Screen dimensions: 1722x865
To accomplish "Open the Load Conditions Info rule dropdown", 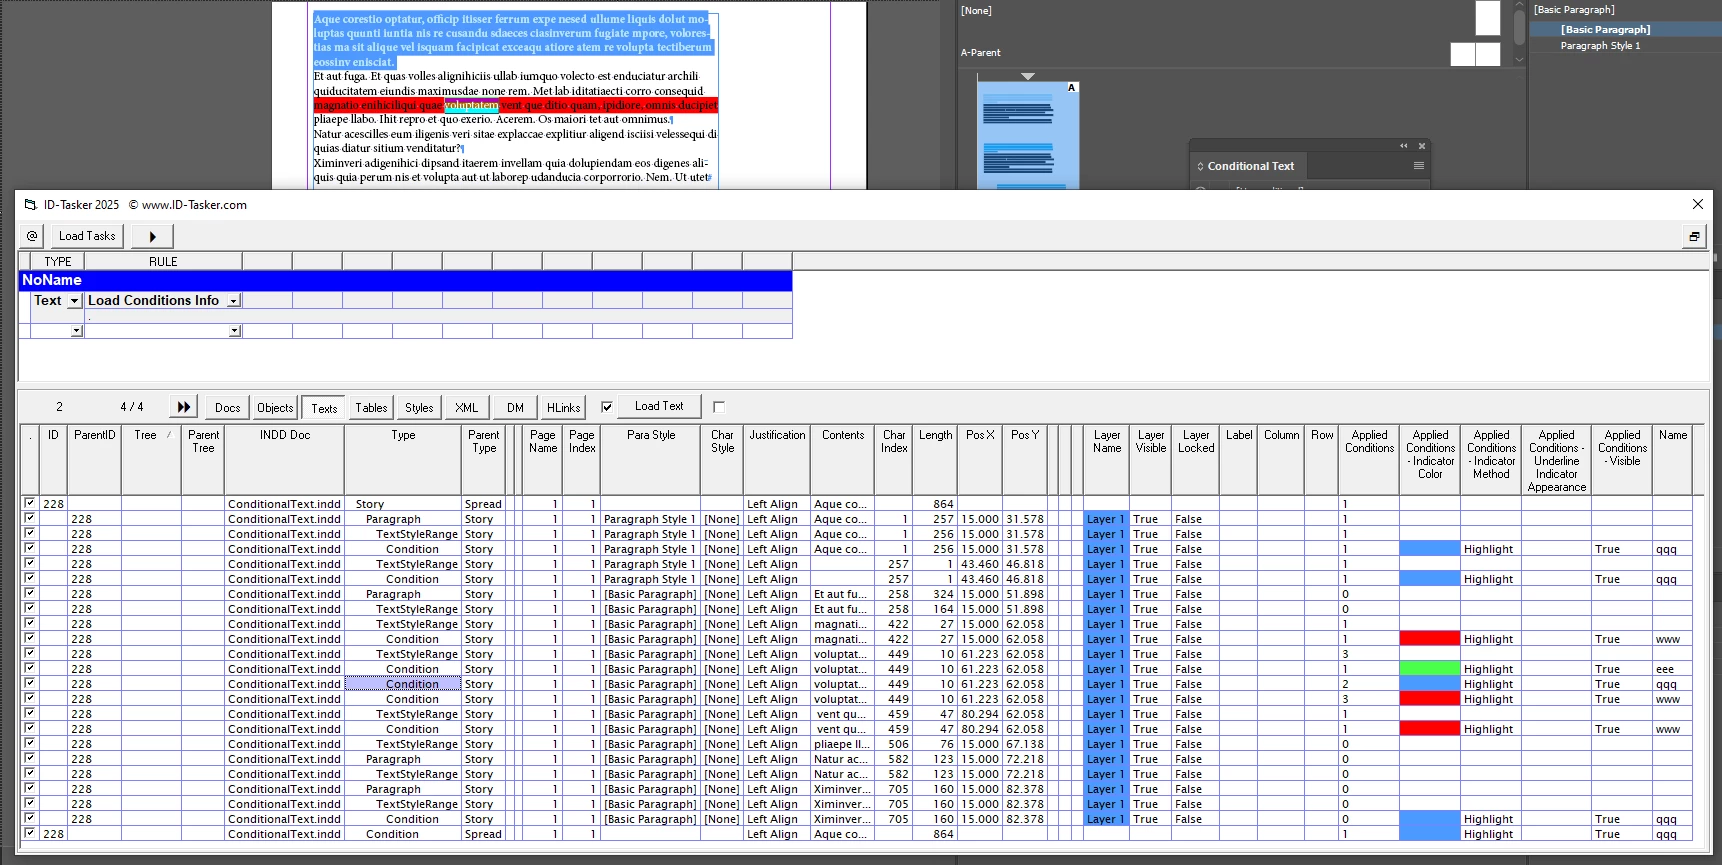I will tap(234, 300).
